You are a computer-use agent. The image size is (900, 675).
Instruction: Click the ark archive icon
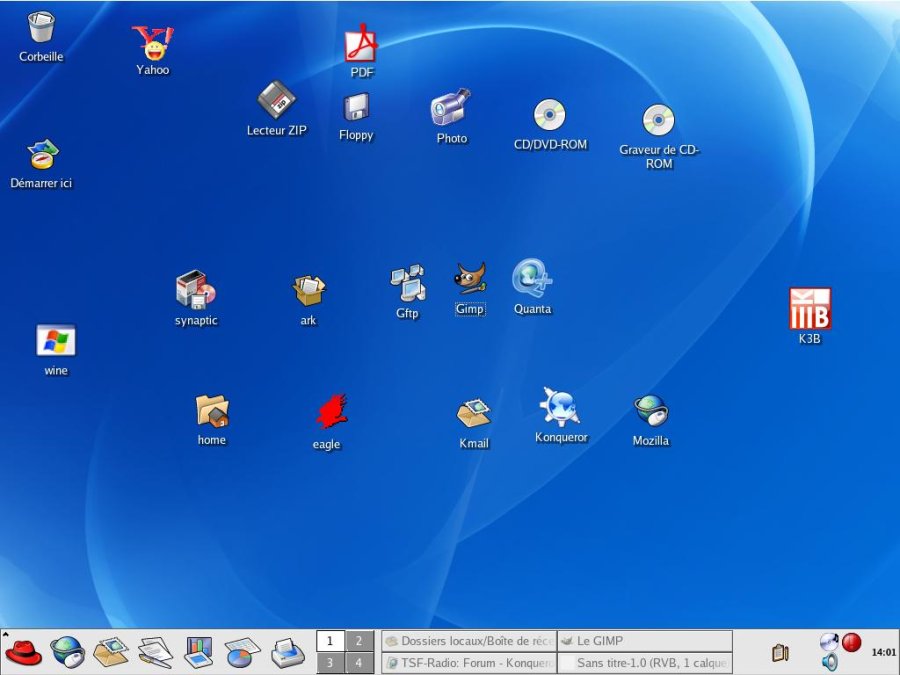[309, 290]
